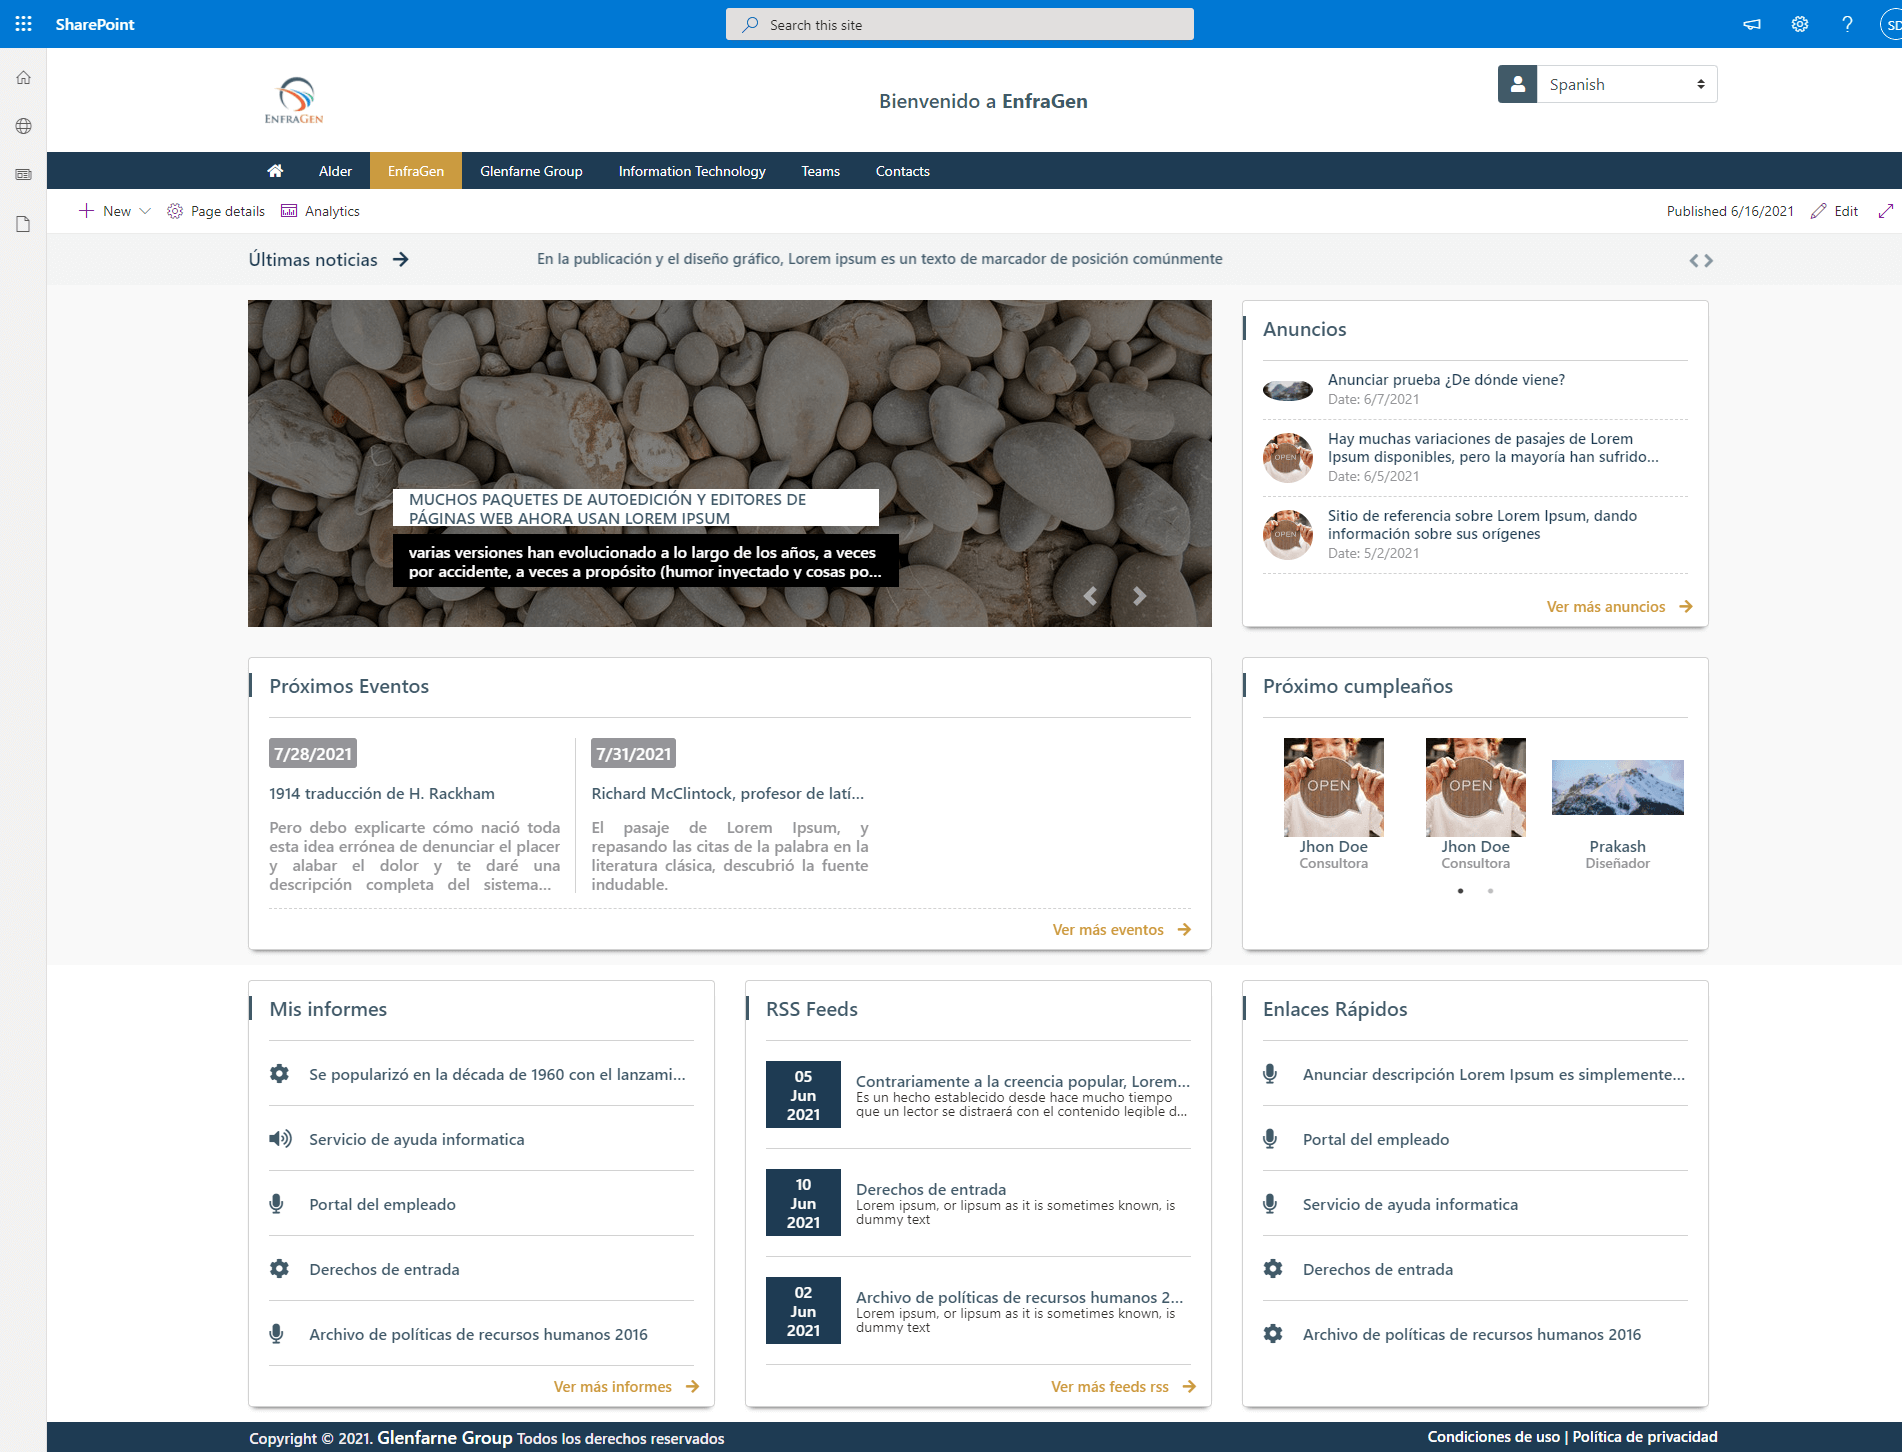Open the SharePoint app launcher waffle
Image resolution: width=1902 pixels, height=1452 pixels.
pos(23,24)
